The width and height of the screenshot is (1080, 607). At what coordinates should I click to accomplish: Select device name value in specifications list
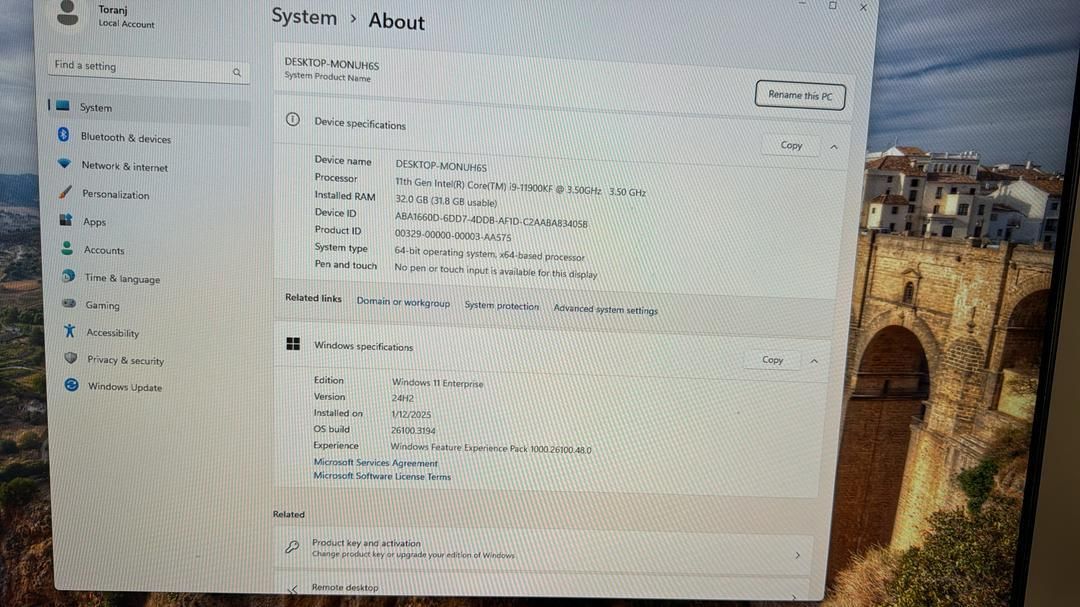point(441,166)
